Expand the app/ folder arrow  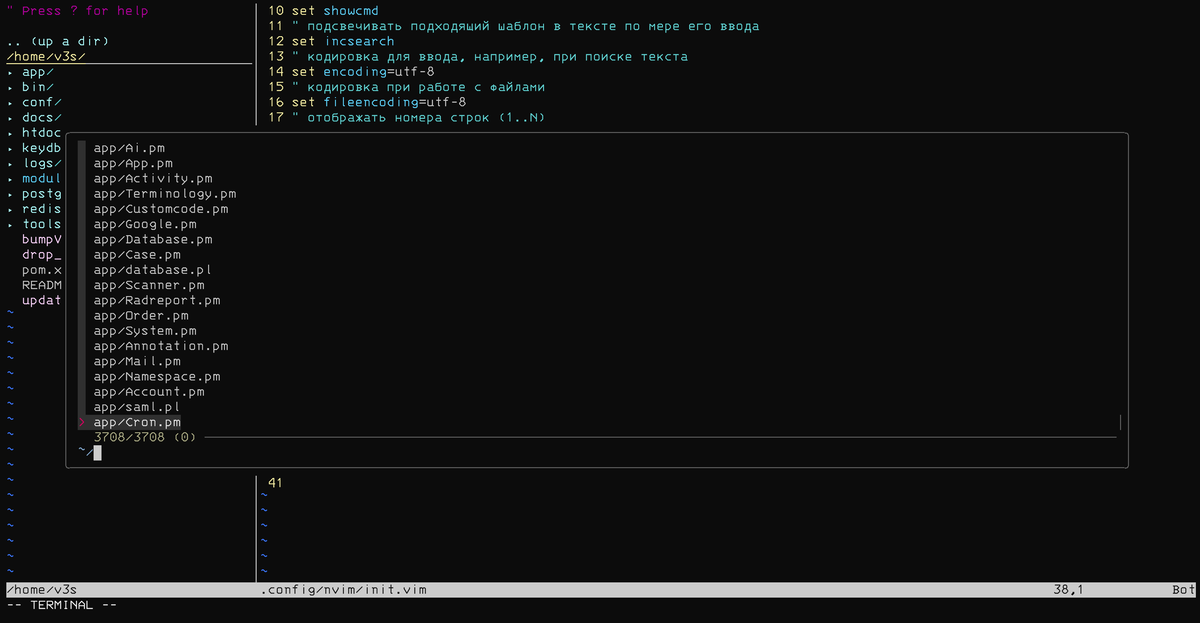[10, 72]
